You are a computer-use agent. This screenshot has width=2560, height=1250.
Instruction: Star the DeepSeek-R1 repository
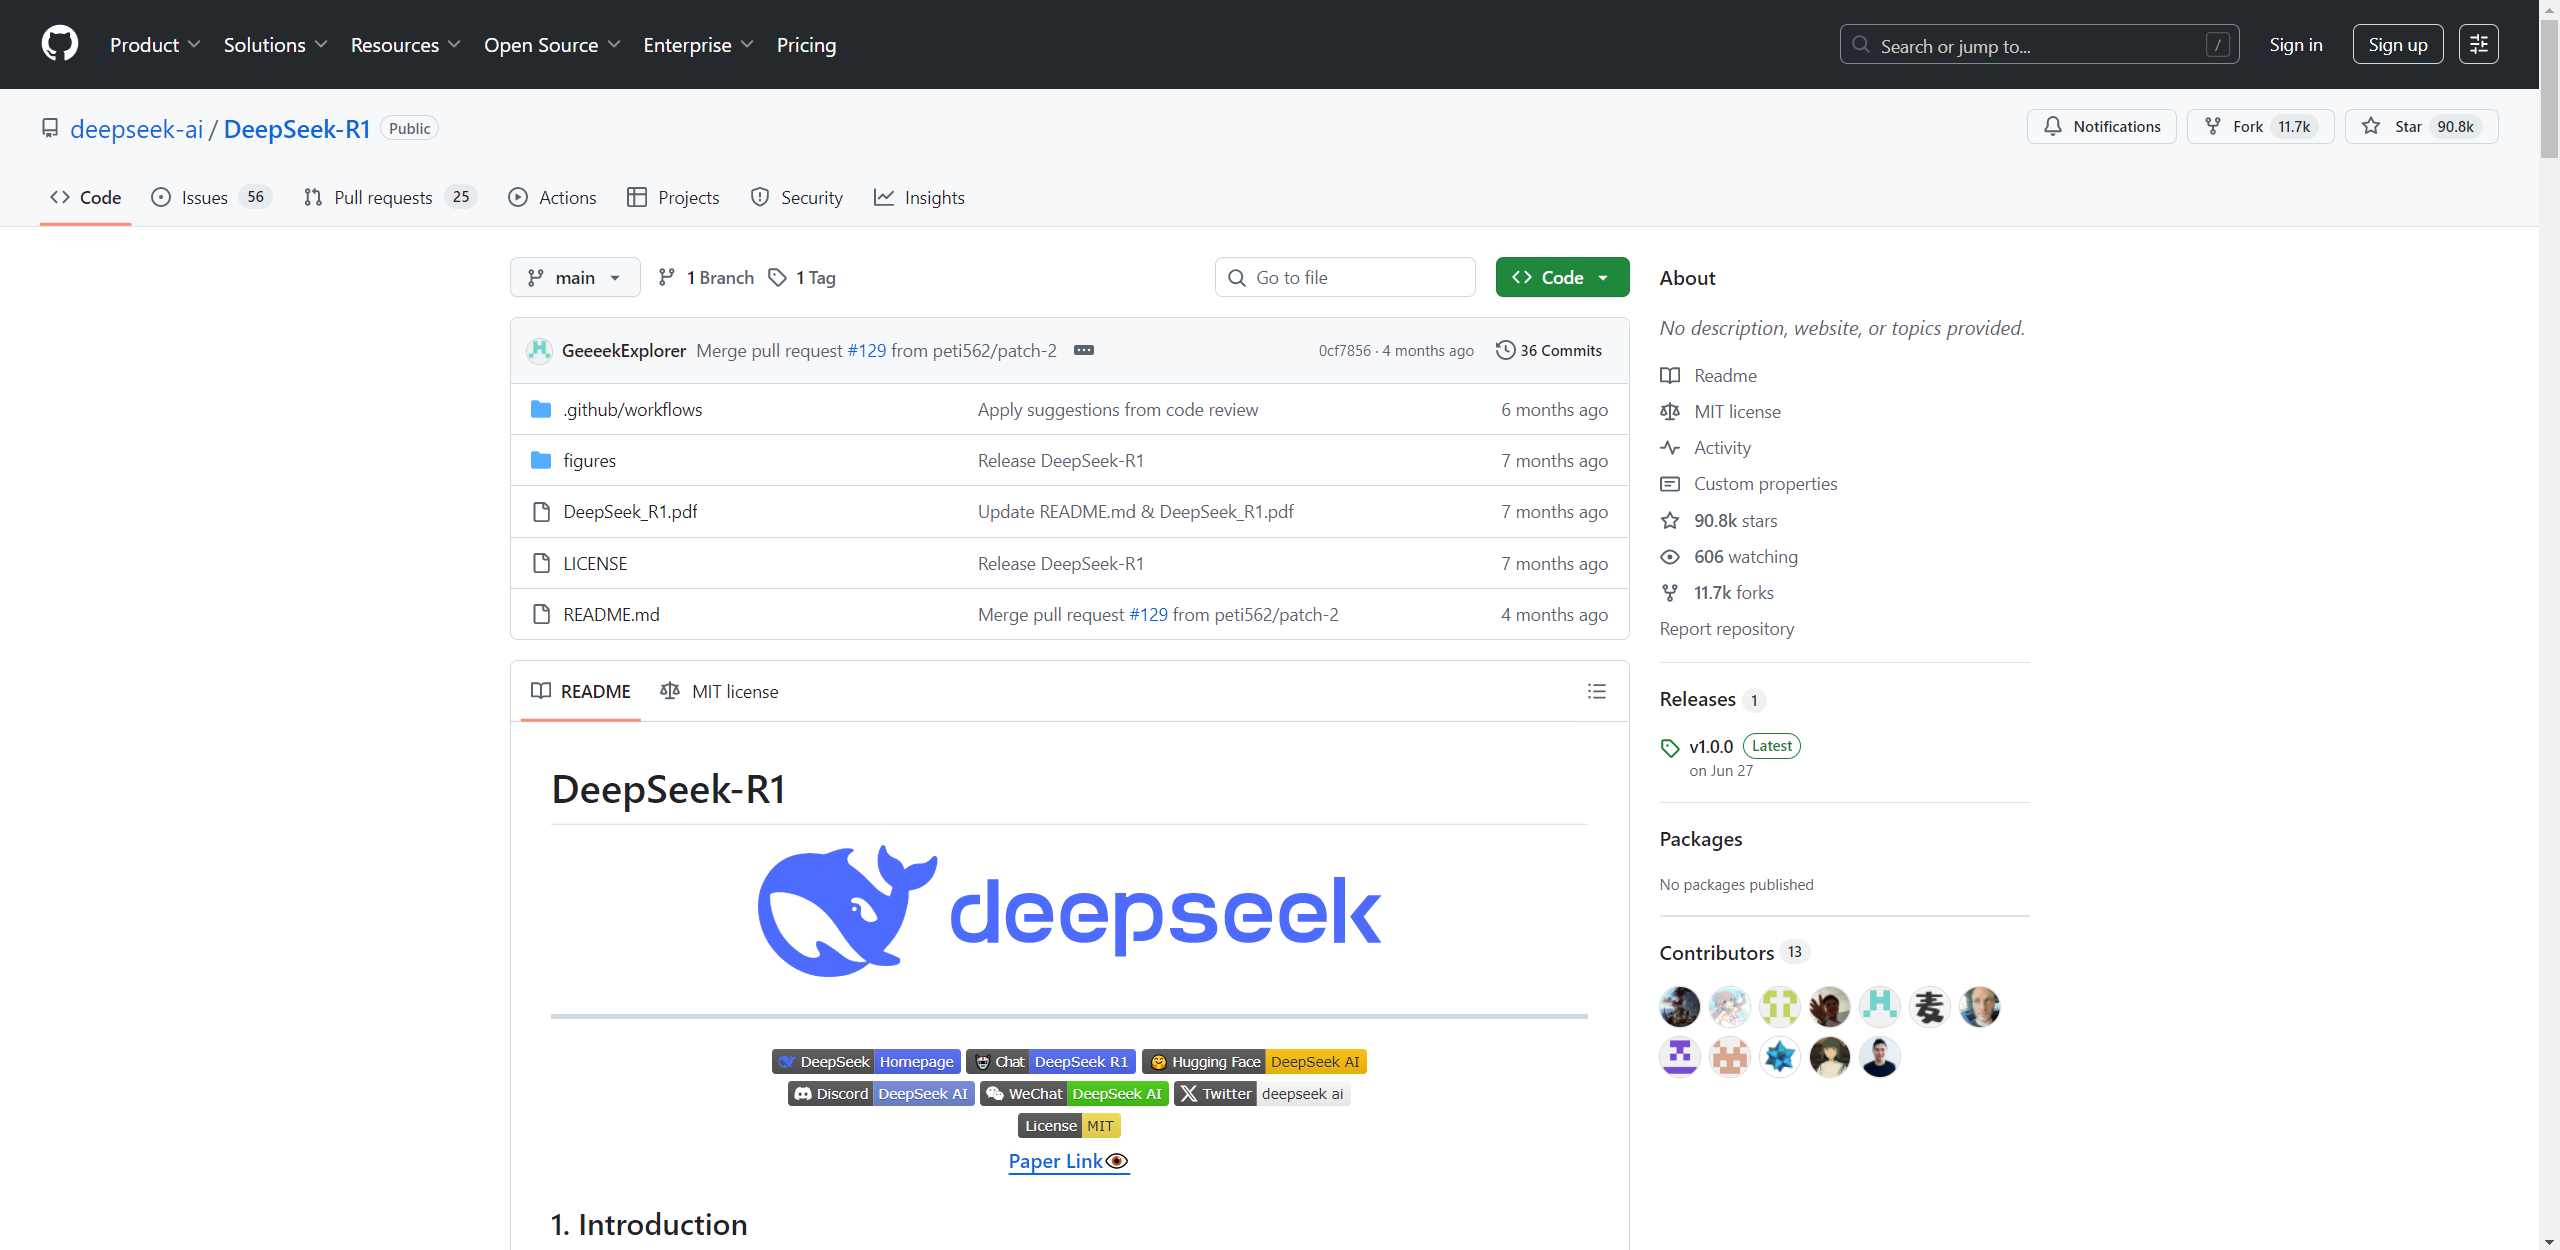coord(2421,126)
